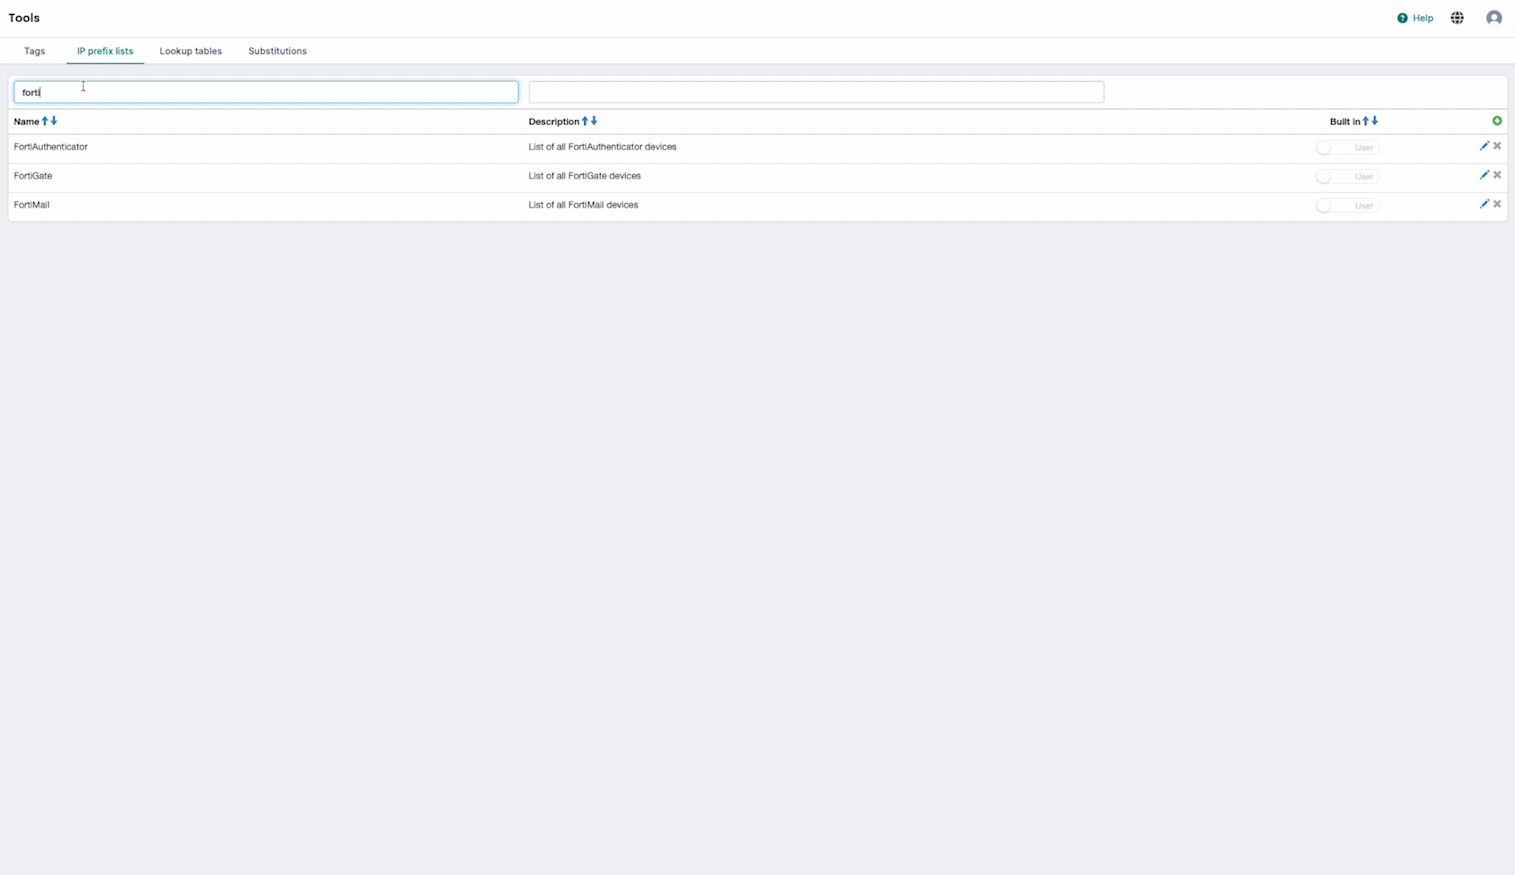Screen dimensions: 1515x875
Task: Click the empty Description filter field
Action: click(x=816, y=92)
